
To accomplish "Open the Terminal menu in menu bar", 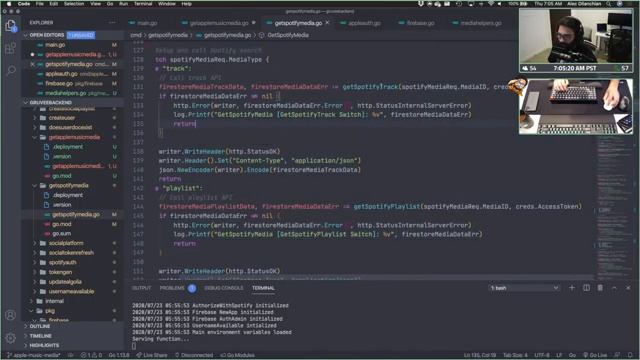I will [143, 4].
